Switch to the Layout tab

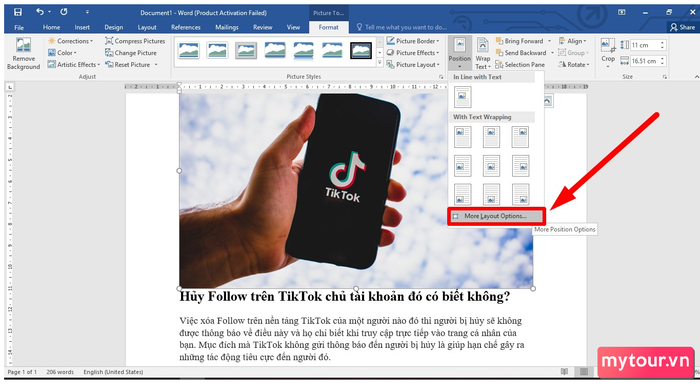click(147, 27)
